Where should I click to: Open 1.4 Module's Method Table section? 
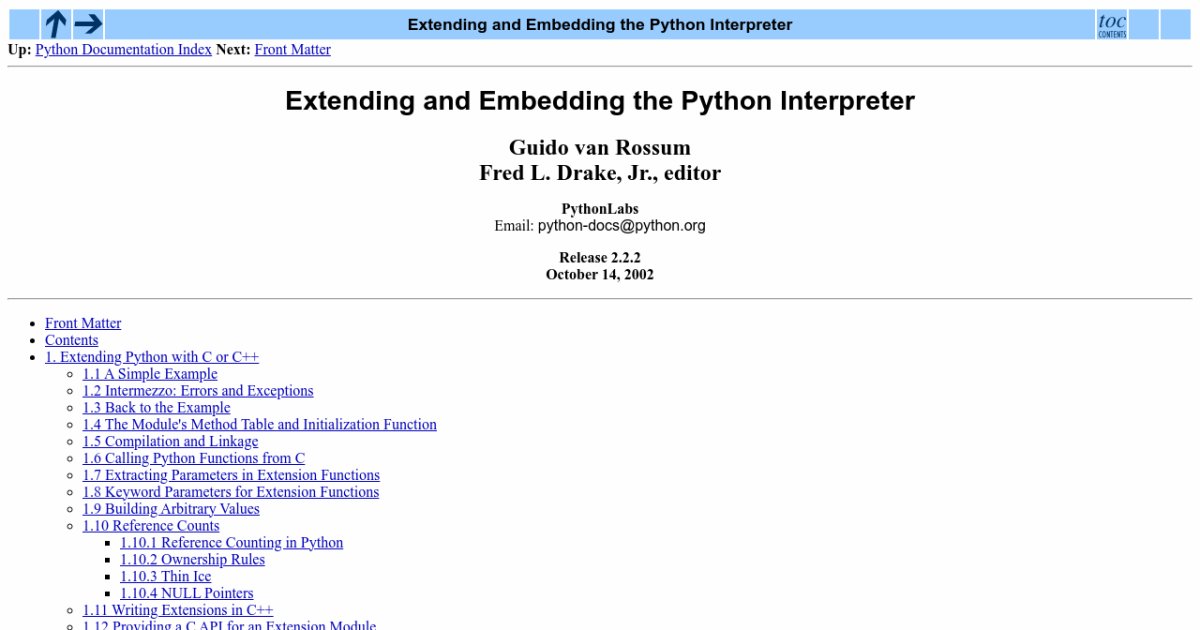259,425
